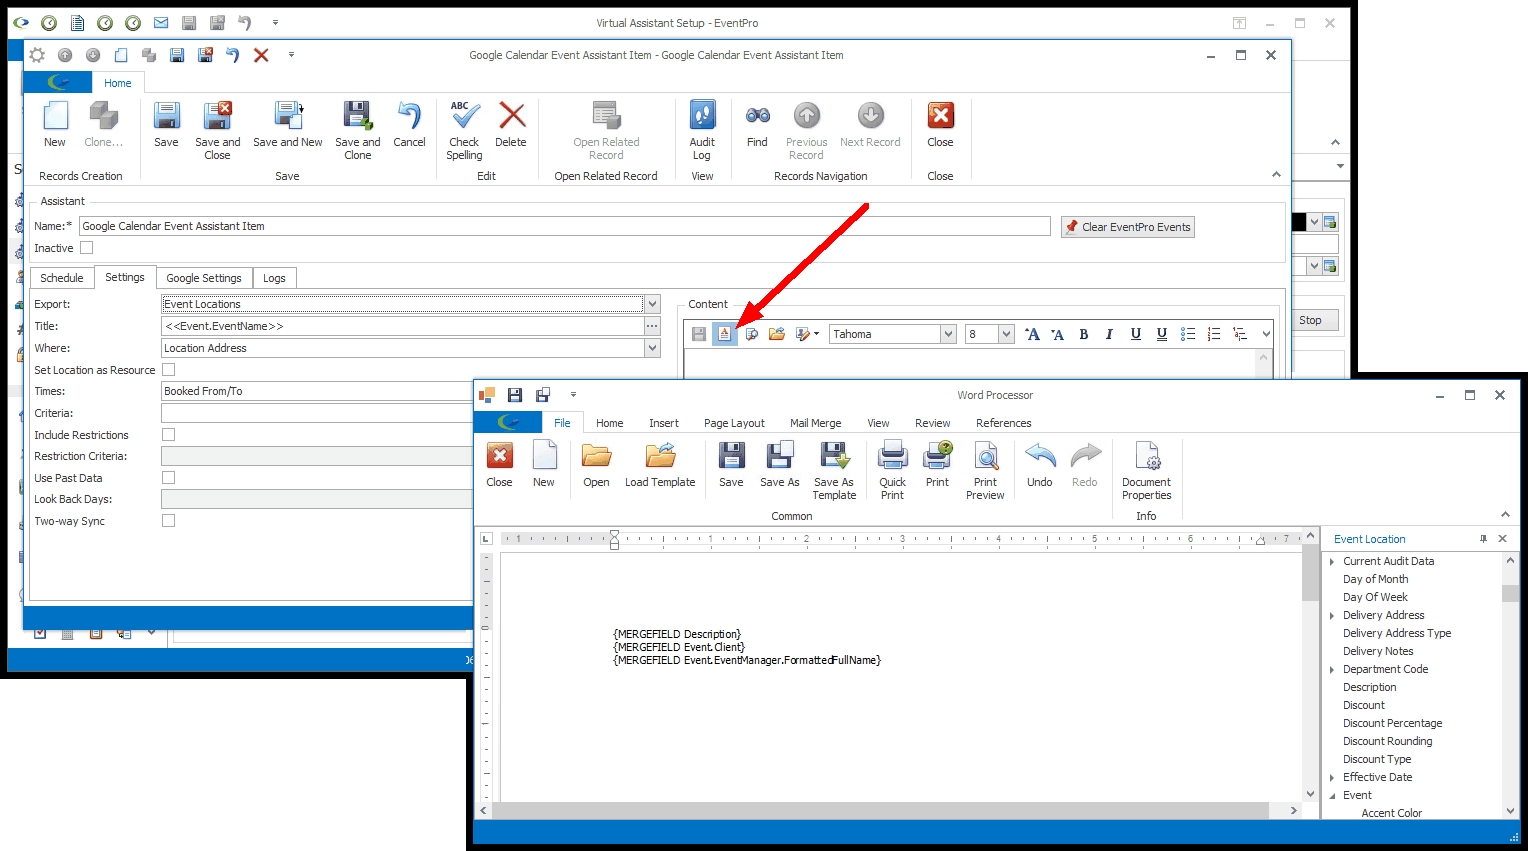Screen dimensions: 1528x851
Task: Expand Department Code tree node
Action: tap(1333, 670)
